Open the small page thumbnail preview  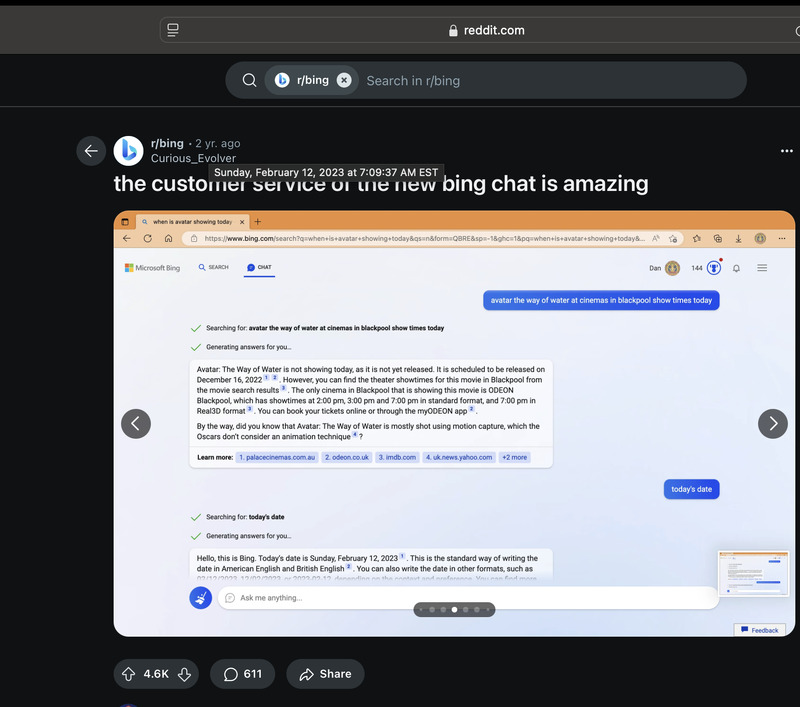[753, 573]
